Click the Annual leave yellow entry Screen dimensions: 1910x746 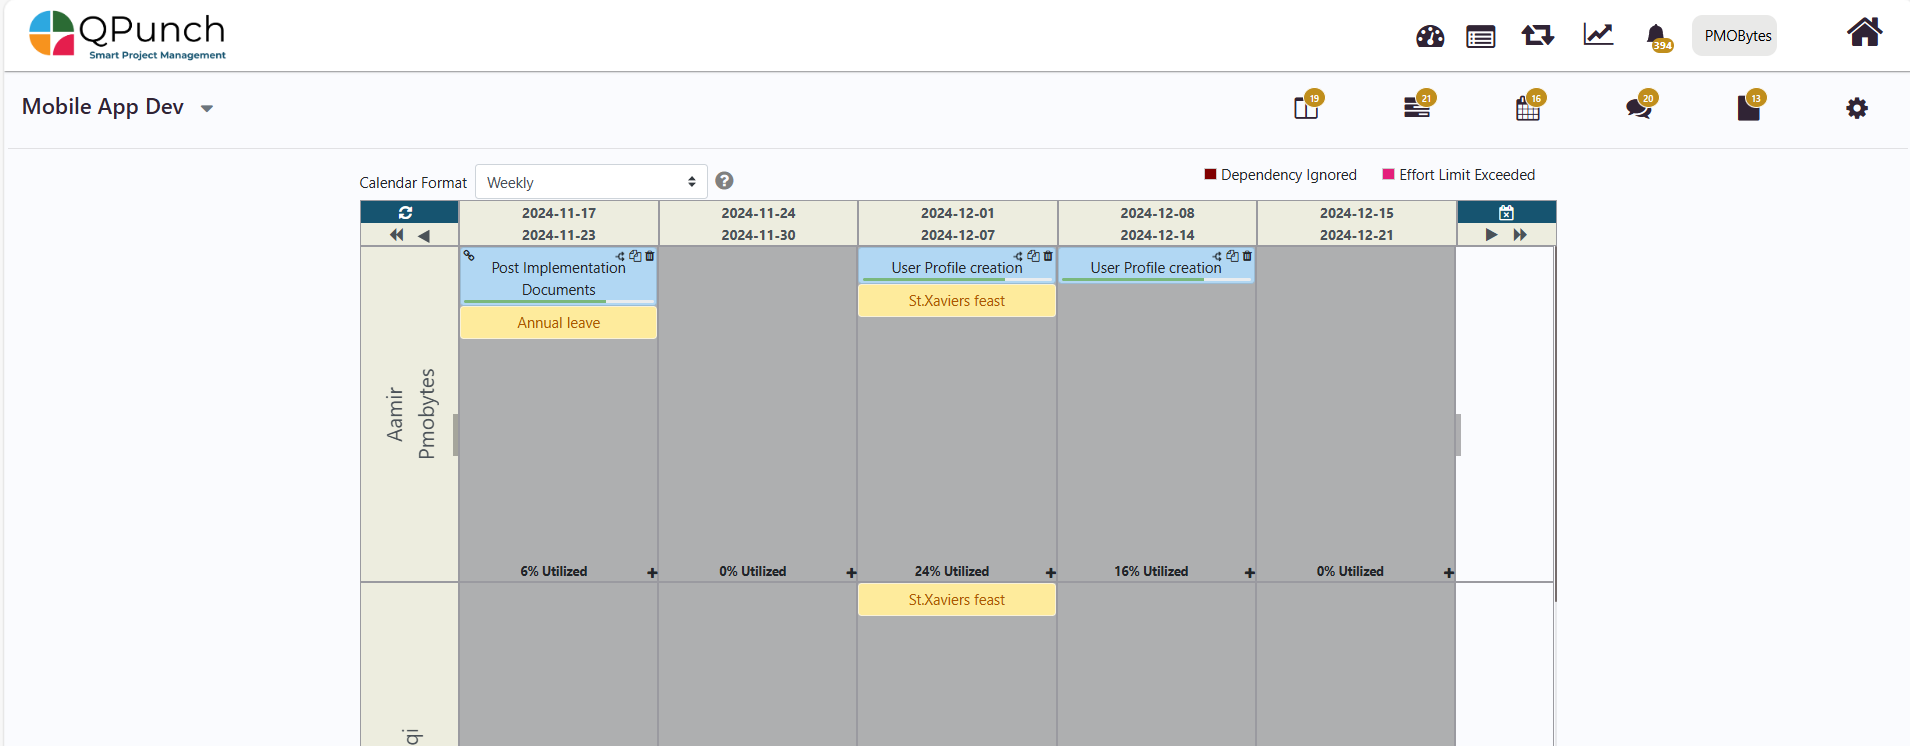[558, 323]
